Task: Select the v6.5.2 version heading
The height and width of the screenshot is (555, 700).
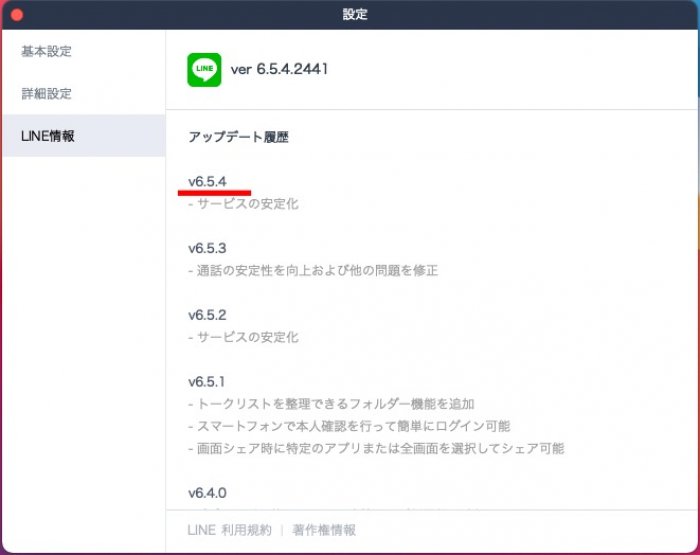Action: click(x=207, y=315)
